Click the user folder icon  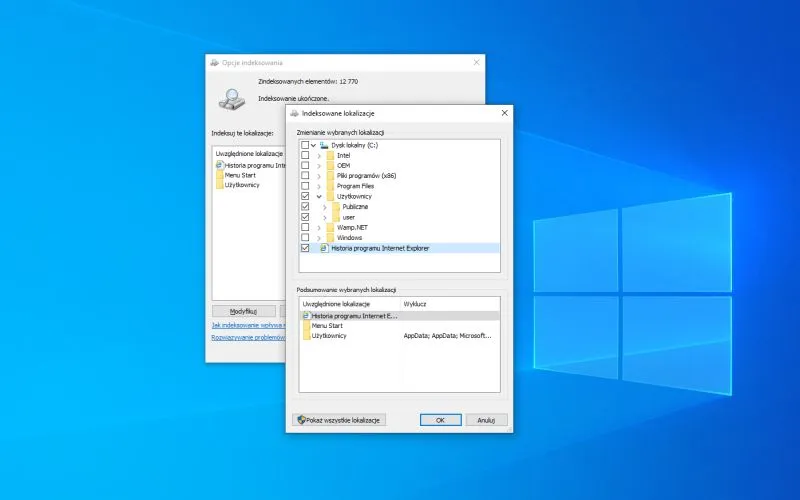(x=336, y=217)
